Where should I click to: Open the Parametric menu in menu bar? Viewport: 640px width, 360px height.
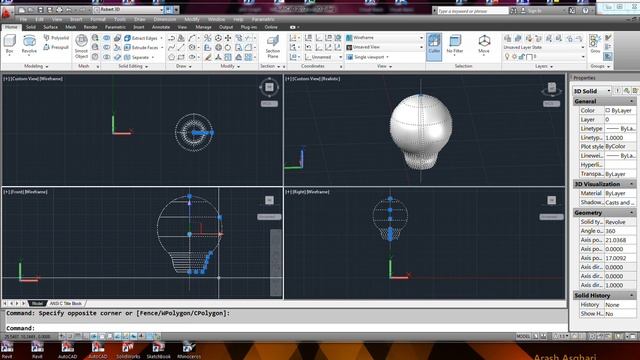pos(263,19)
